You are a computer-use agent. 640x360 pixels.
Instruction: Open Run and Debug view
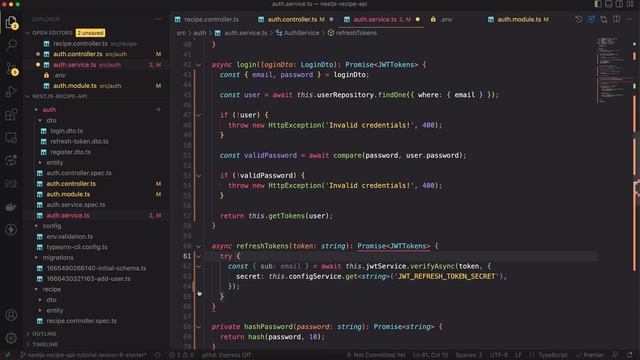pos(11,91)
